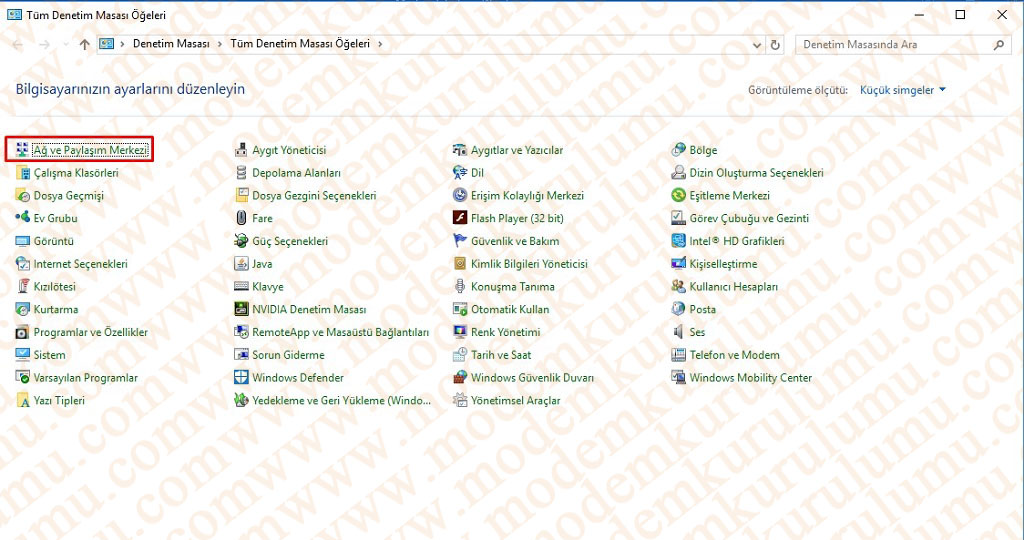Image resolution: width=1024 pixels, height=540 pixels.
Task: Refresh the Control Panel view
Action: click(775, 45)
